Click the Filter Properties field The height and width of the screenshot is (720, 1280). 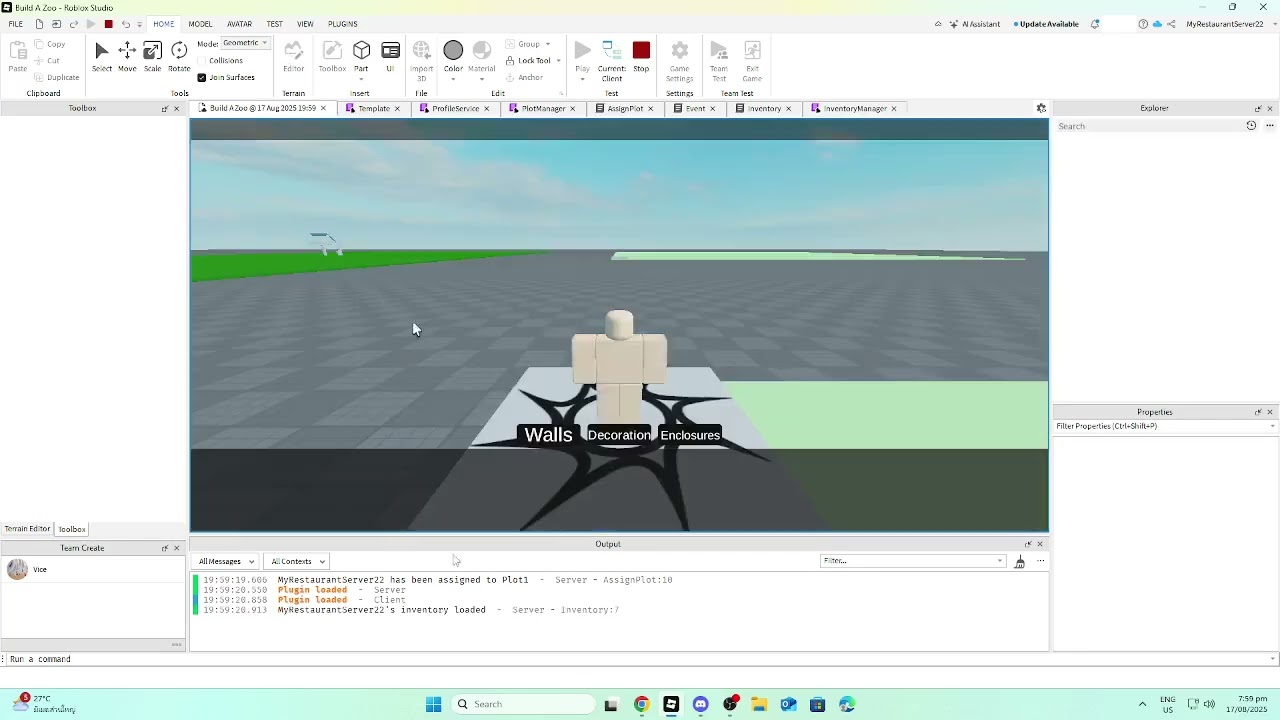(1165, 426)
